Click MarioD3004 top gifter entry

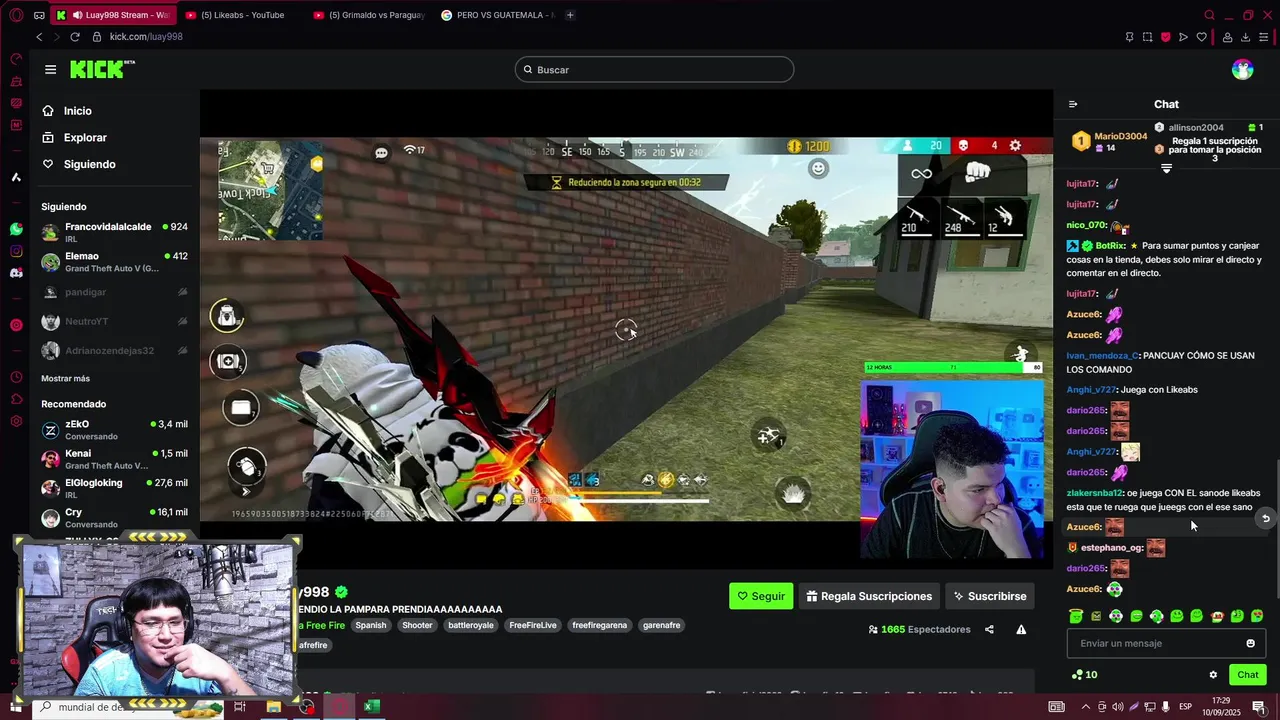pos(1109,141)
